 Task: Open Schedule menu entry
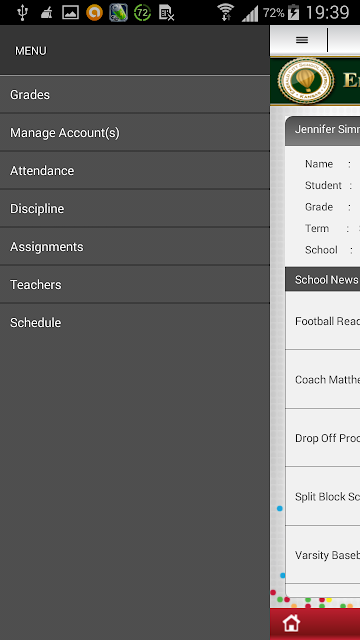(x=135, y=322)
